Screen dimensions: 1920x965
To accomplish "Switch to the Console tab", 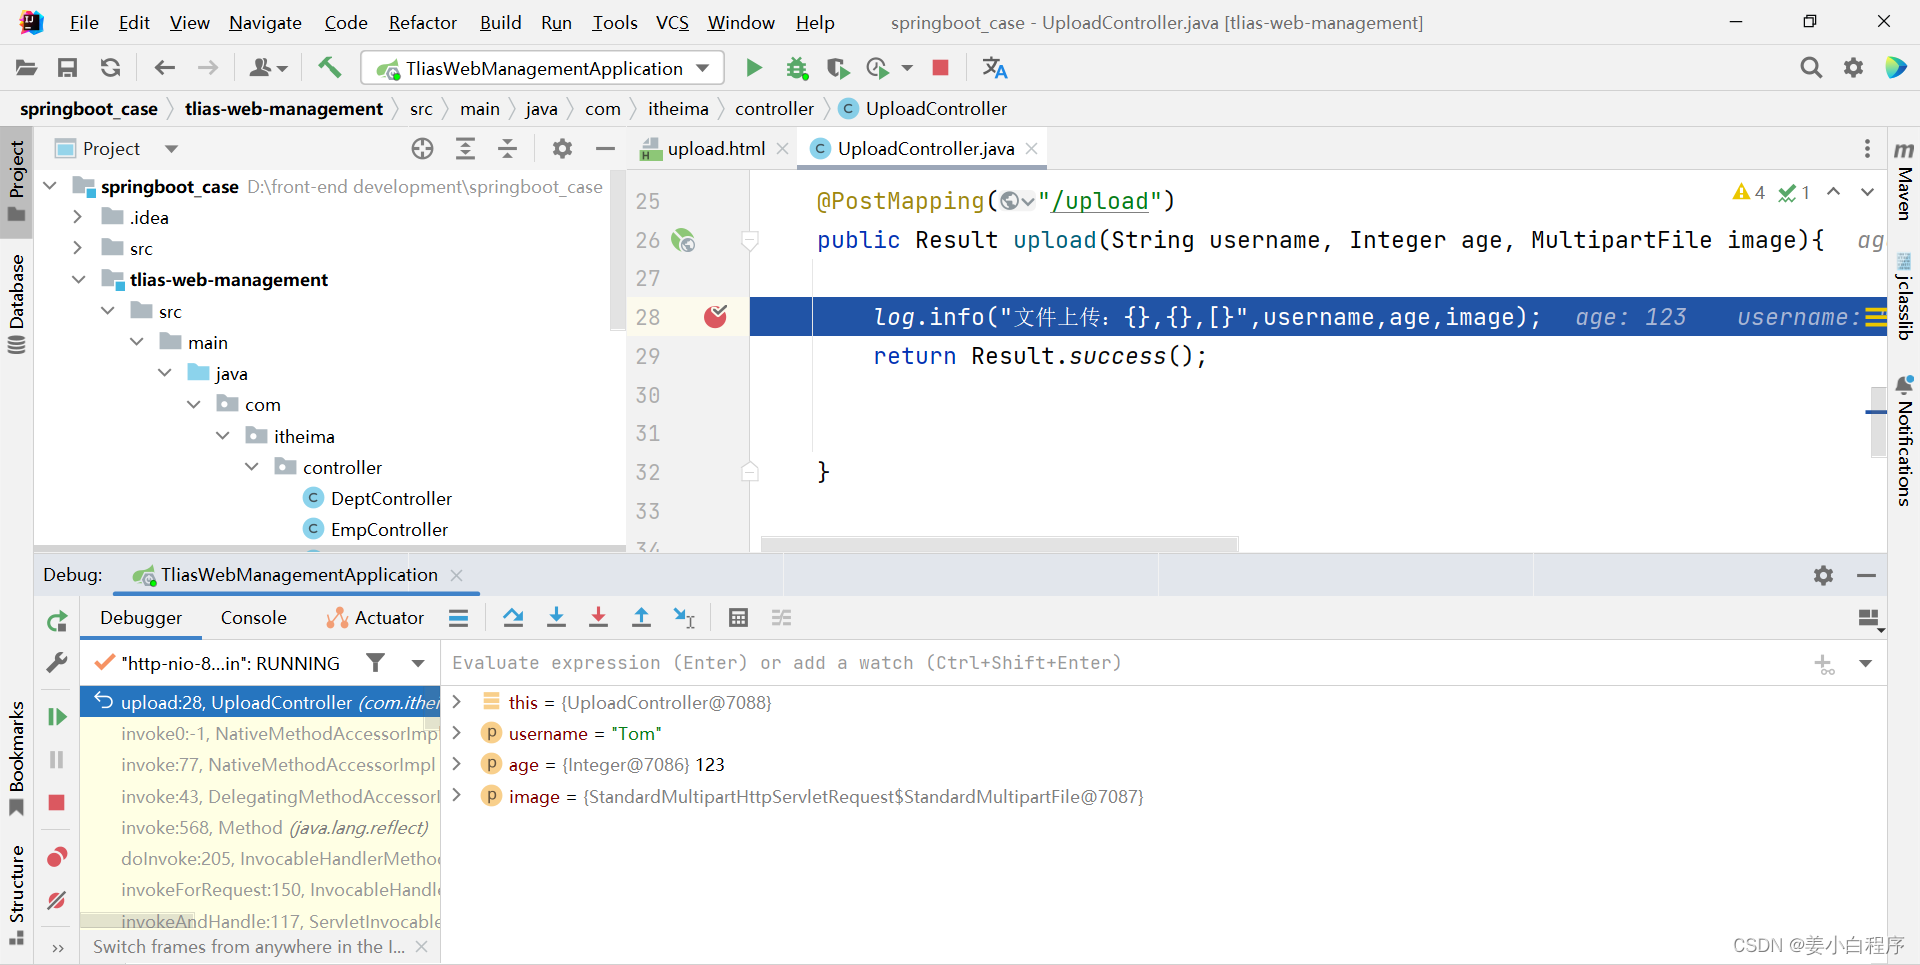I will 253,617.
